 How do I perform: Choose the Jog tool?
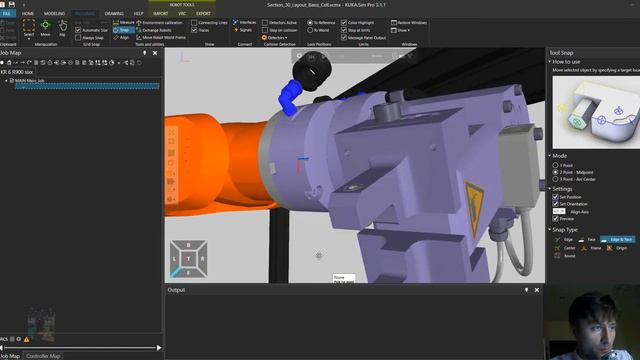pyautogui.click(x=62, y=28)
